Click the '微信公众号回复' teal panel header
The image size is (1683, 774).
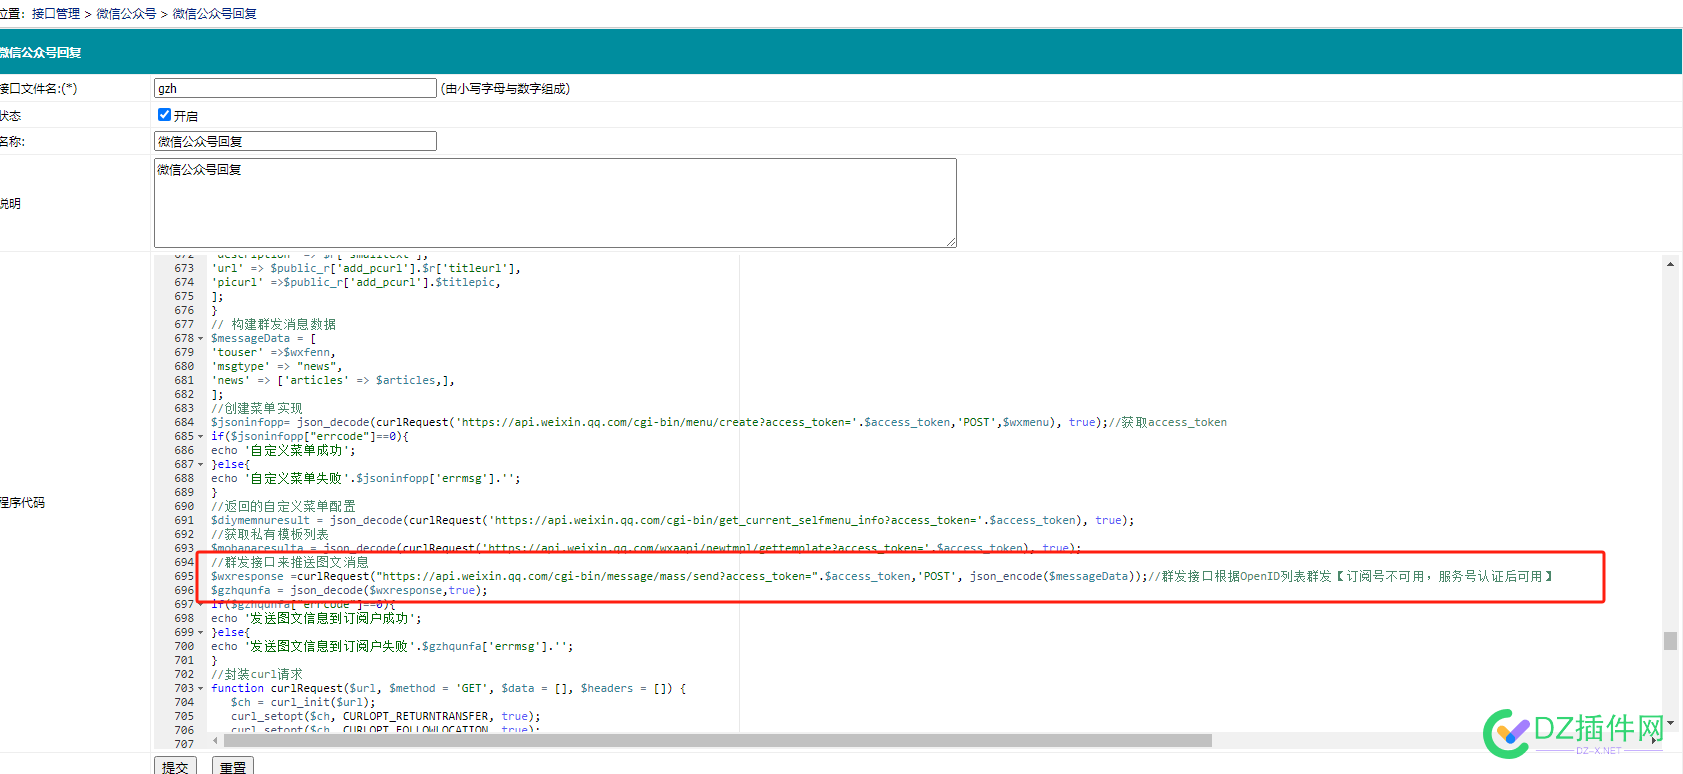(840, 52)
